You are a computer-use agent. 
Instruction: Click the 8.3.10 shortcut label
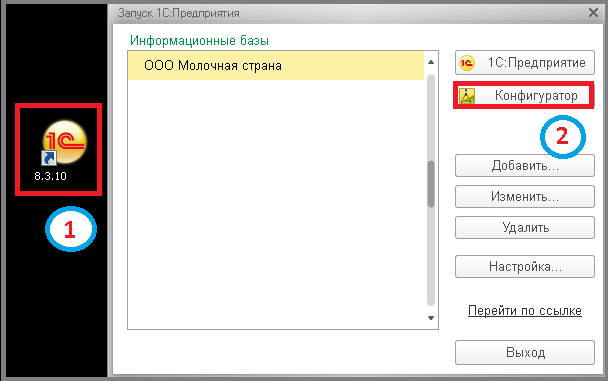point(50,176)
